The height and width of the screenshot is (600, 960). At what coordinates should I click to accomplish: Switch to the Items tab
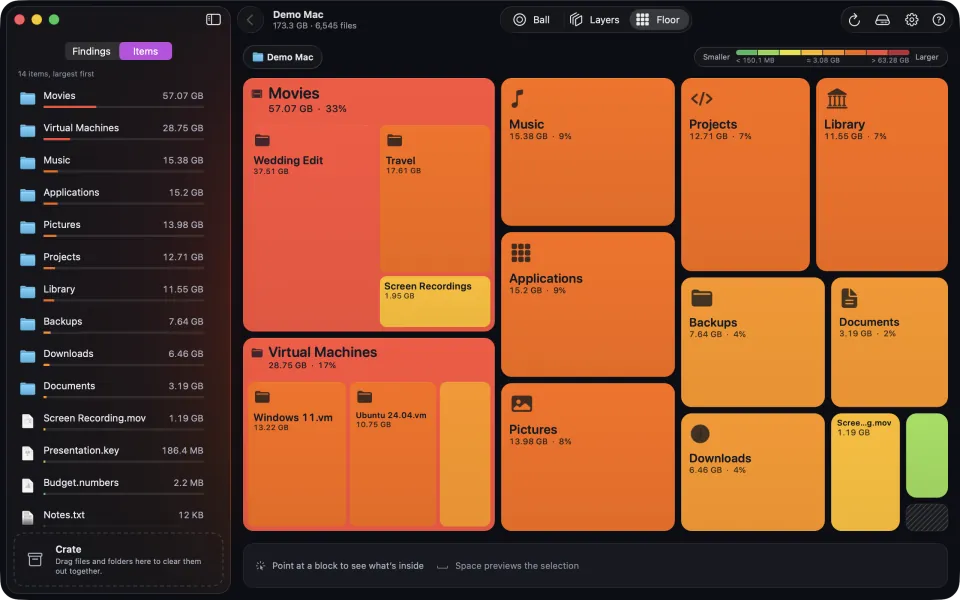pos(146,51)
